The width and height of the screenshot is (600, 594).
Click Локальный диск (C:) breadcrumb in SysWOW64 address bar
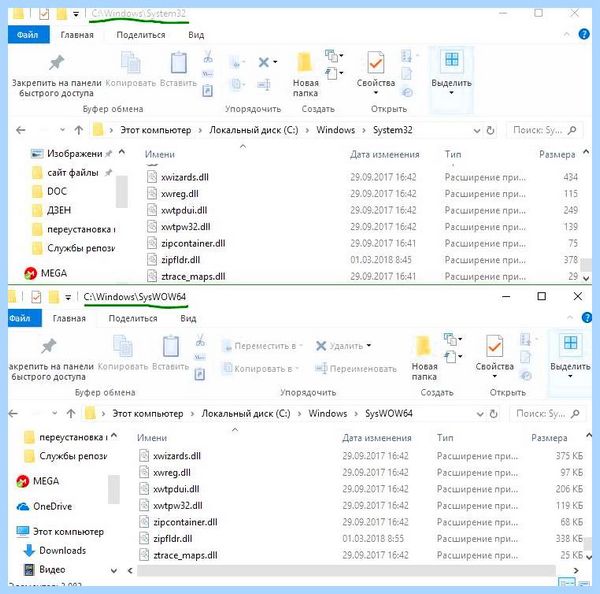tap(246, 414)
